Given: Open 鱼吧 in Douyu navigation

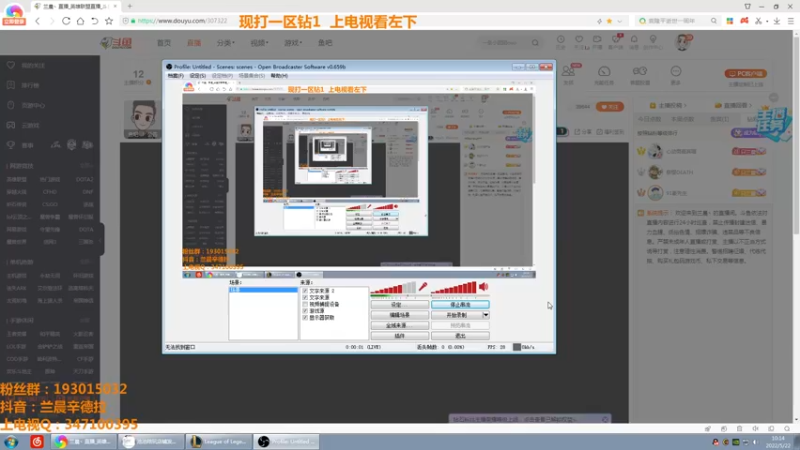Looking at the screenshot, I should pyautogui.click(x=325, y=43).
